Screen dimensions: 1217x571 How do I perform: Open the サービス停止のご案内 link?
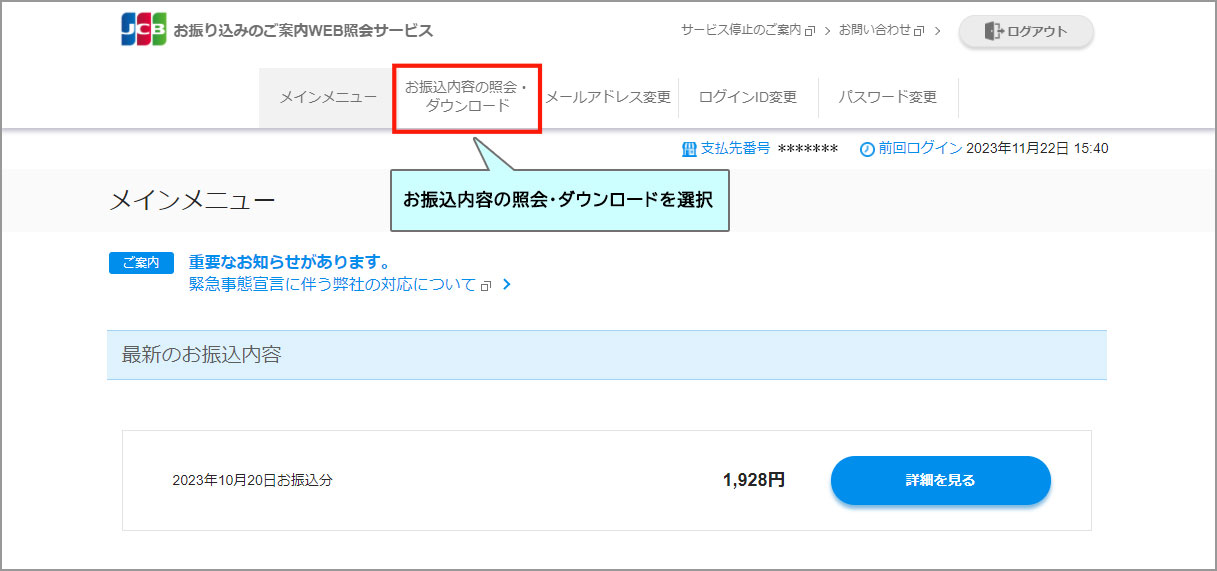pyautogui.click(x=741, y=30)
